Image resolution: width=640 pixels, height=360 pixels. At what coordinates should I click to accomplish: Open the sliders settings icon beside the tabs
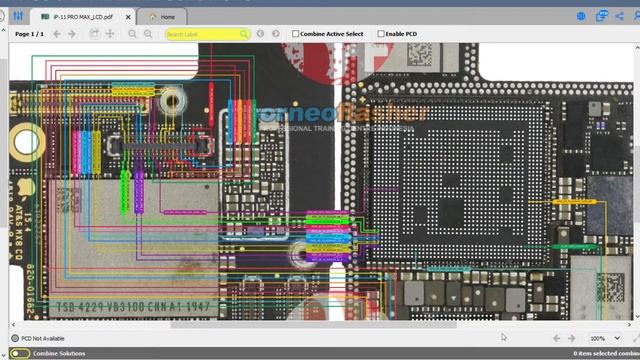(18, 16)
